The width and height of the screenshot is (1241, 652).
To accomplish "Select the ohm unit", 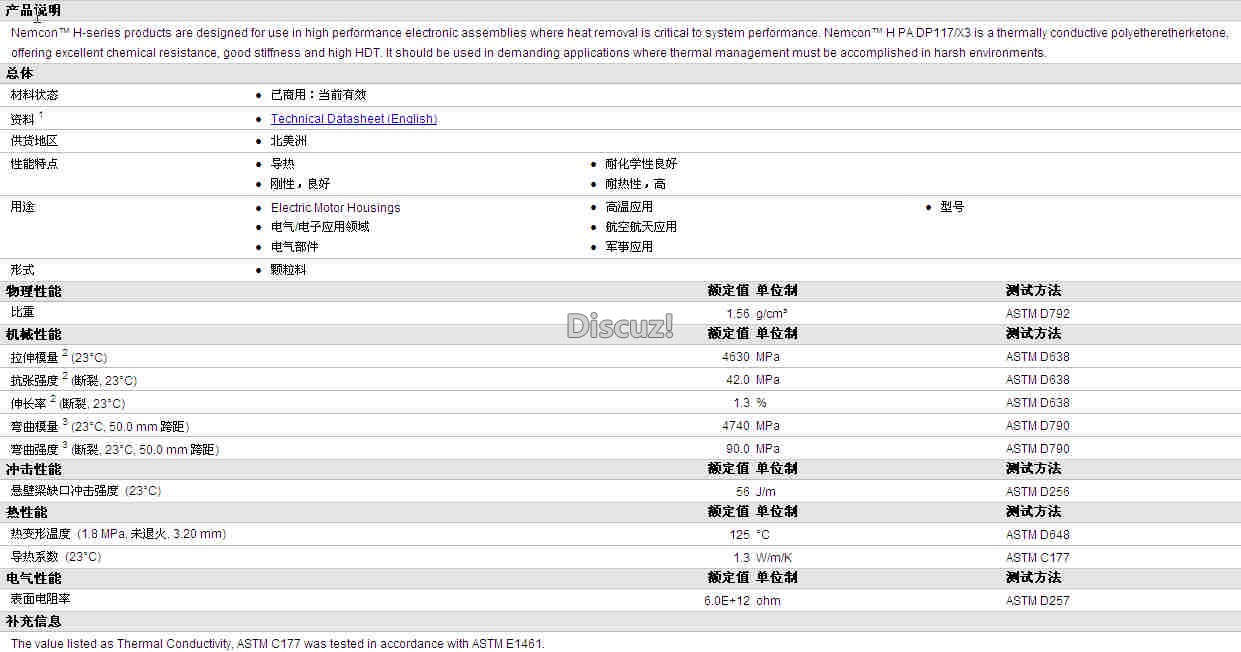I will [768, 601].
